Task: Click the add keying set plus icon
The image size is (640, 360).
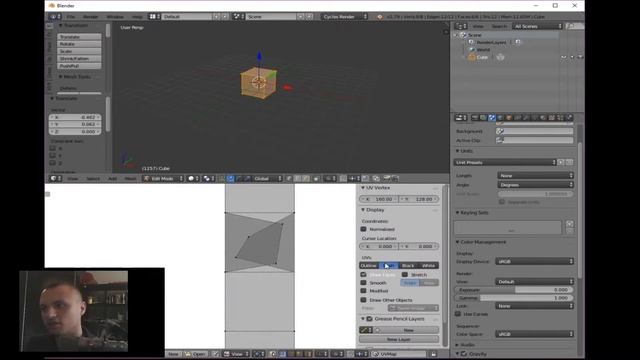Action: pos(570,224)
